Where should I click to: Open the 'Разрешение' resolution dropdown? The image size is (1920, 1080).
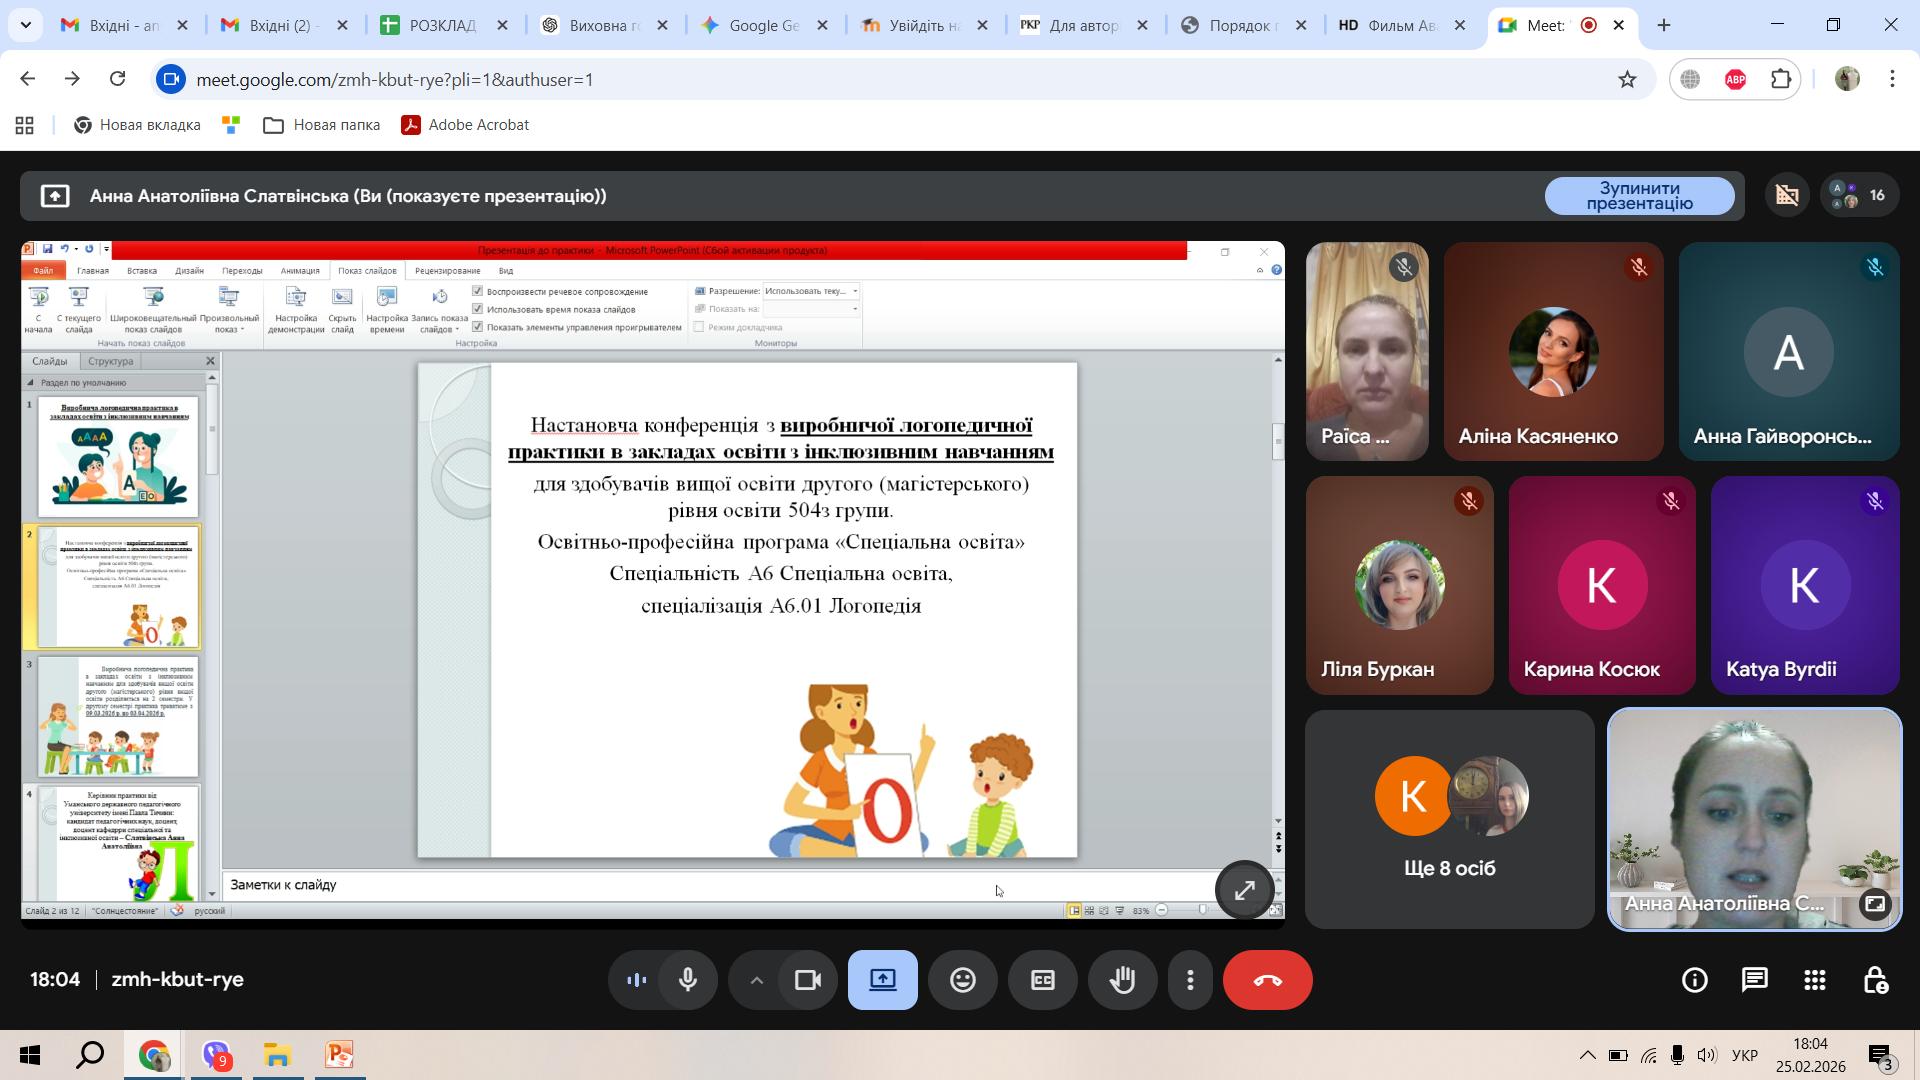point(811,291)
